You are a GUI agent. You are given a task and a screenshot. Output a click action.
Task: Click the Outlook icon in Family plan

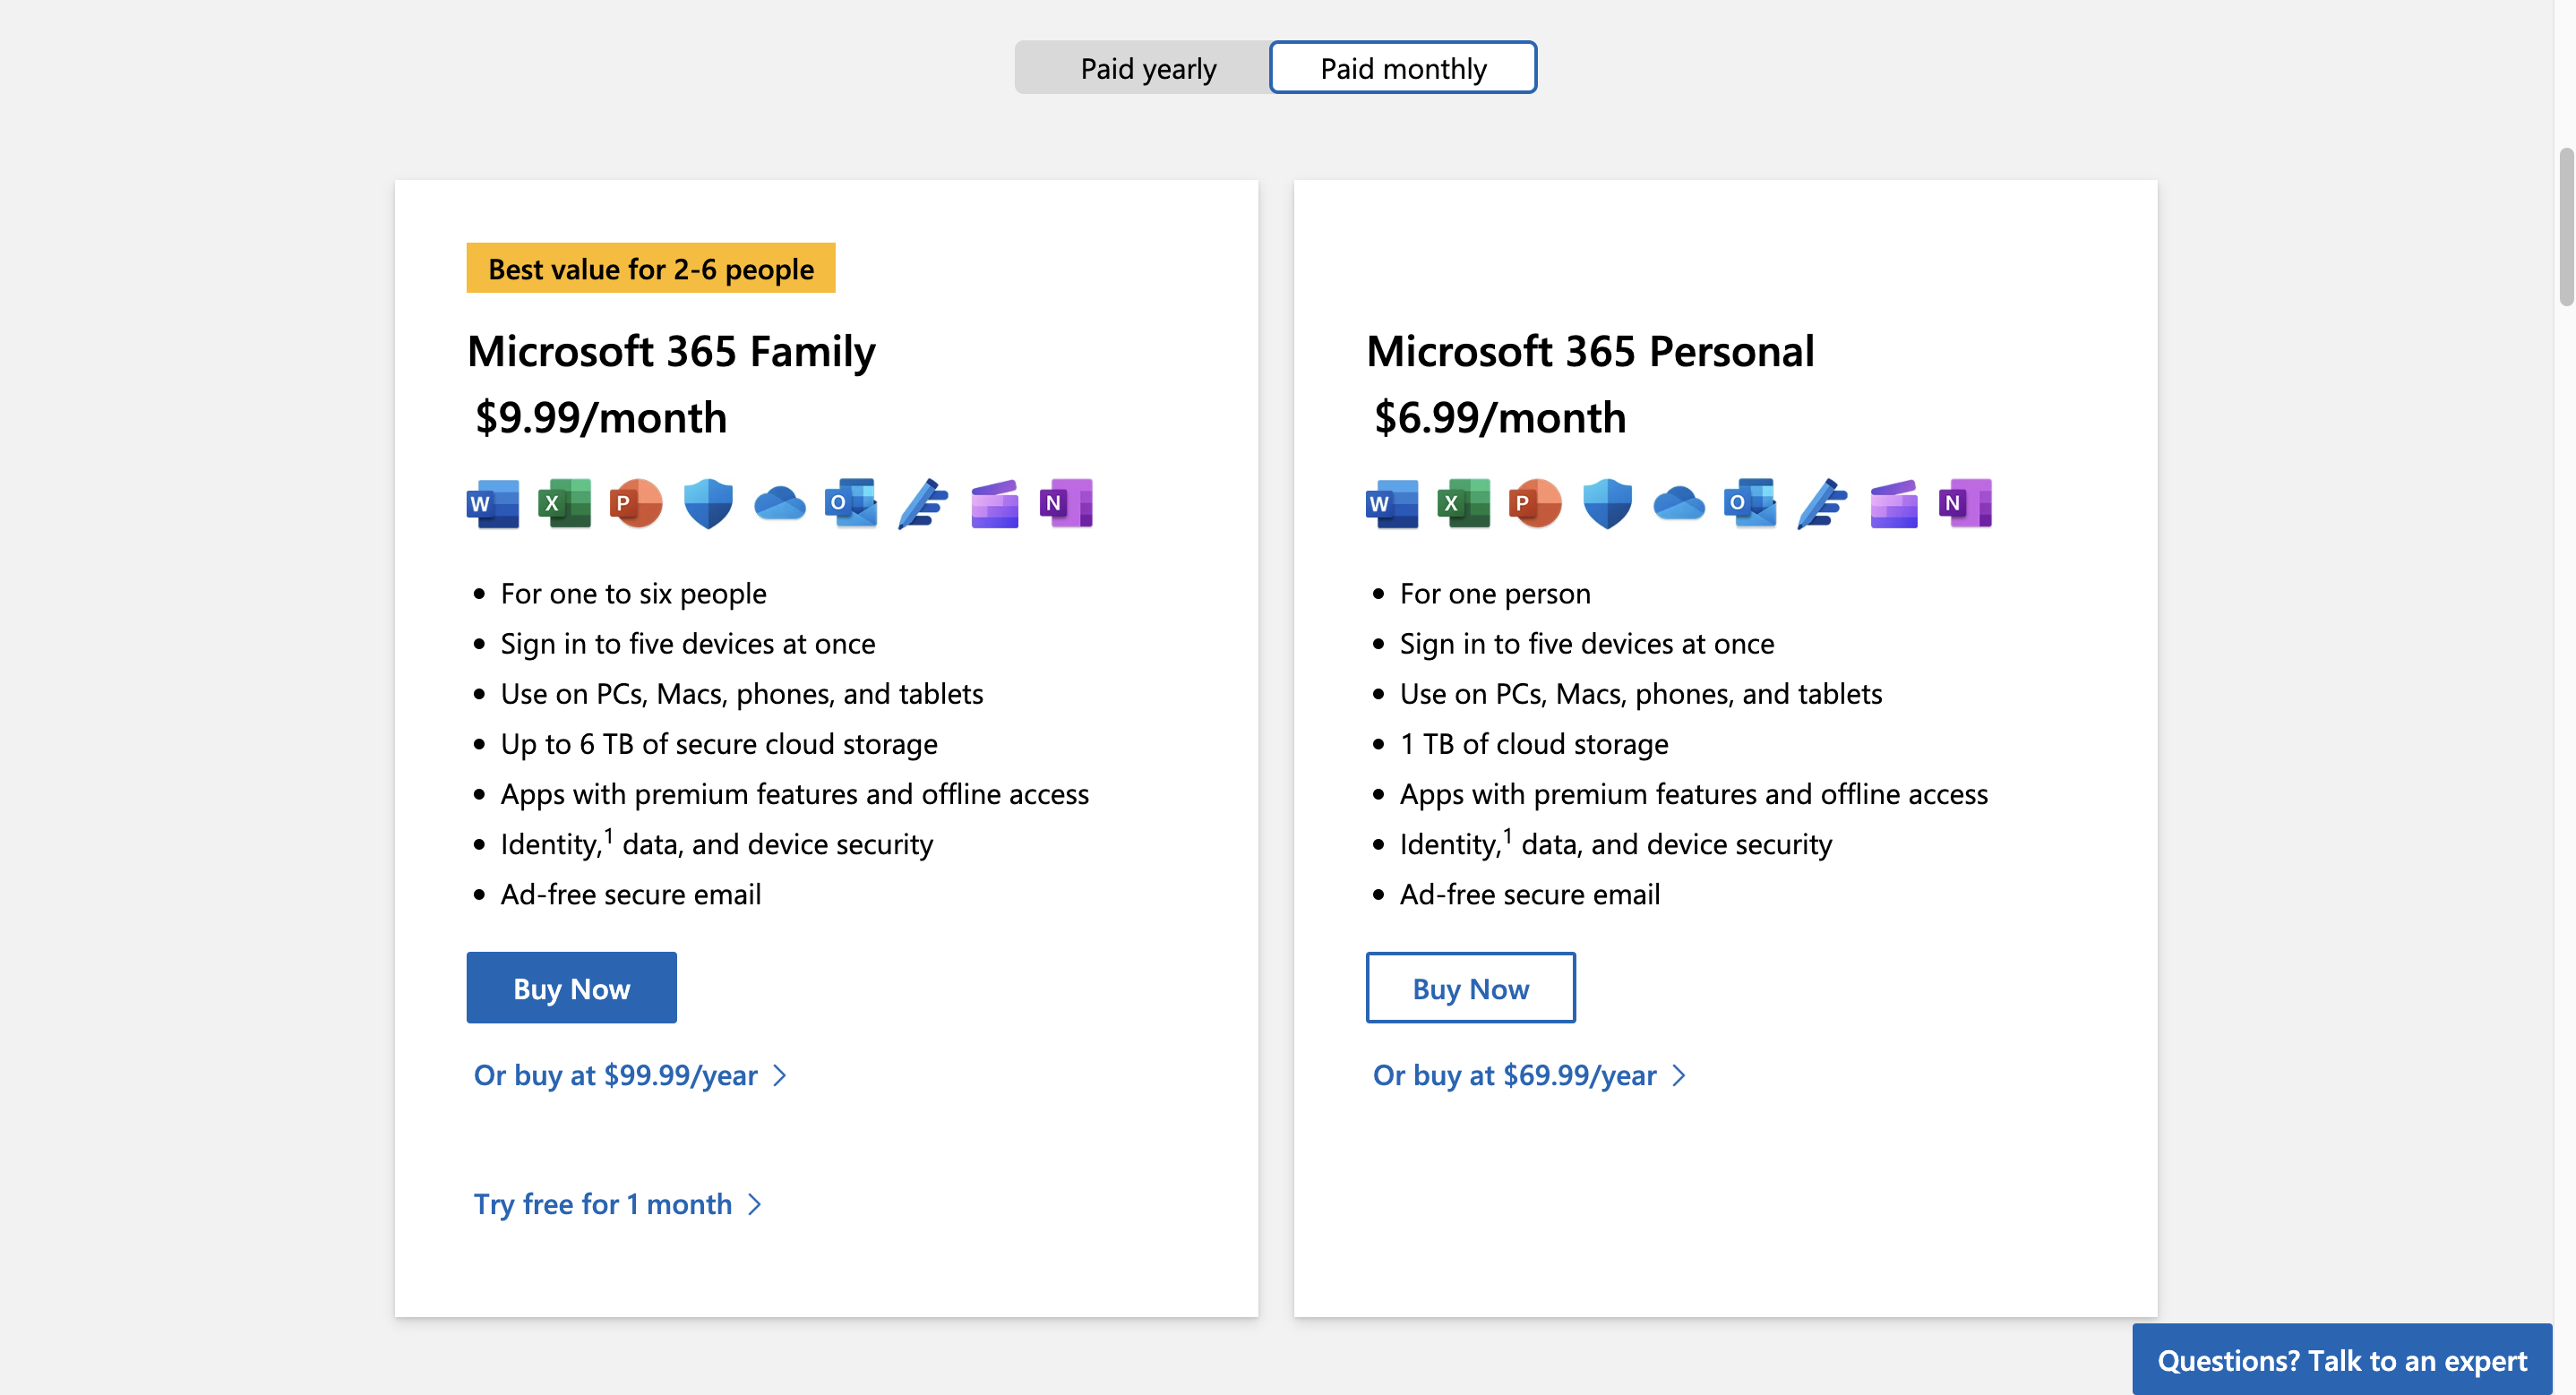[850, 503]
